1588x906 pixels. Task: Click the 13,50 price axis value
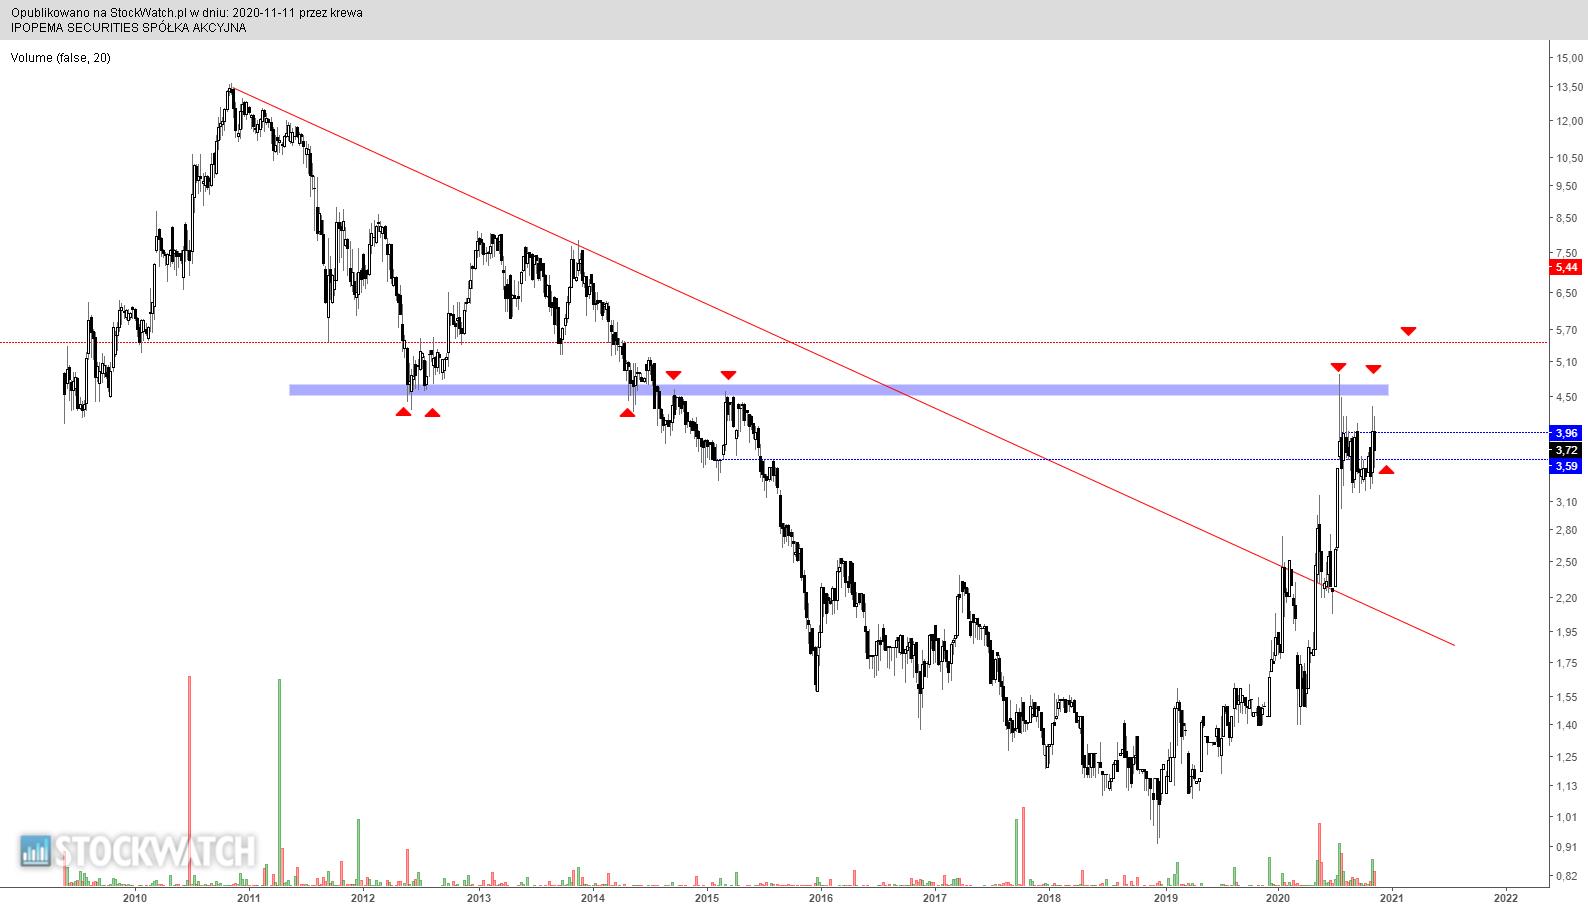[1569, 88]
